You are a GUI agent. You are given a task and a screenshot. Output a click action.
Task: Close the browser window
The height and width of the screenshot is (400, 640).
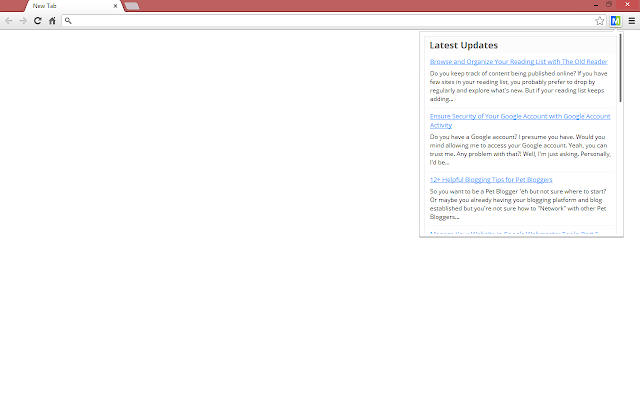tap(627, 4)
